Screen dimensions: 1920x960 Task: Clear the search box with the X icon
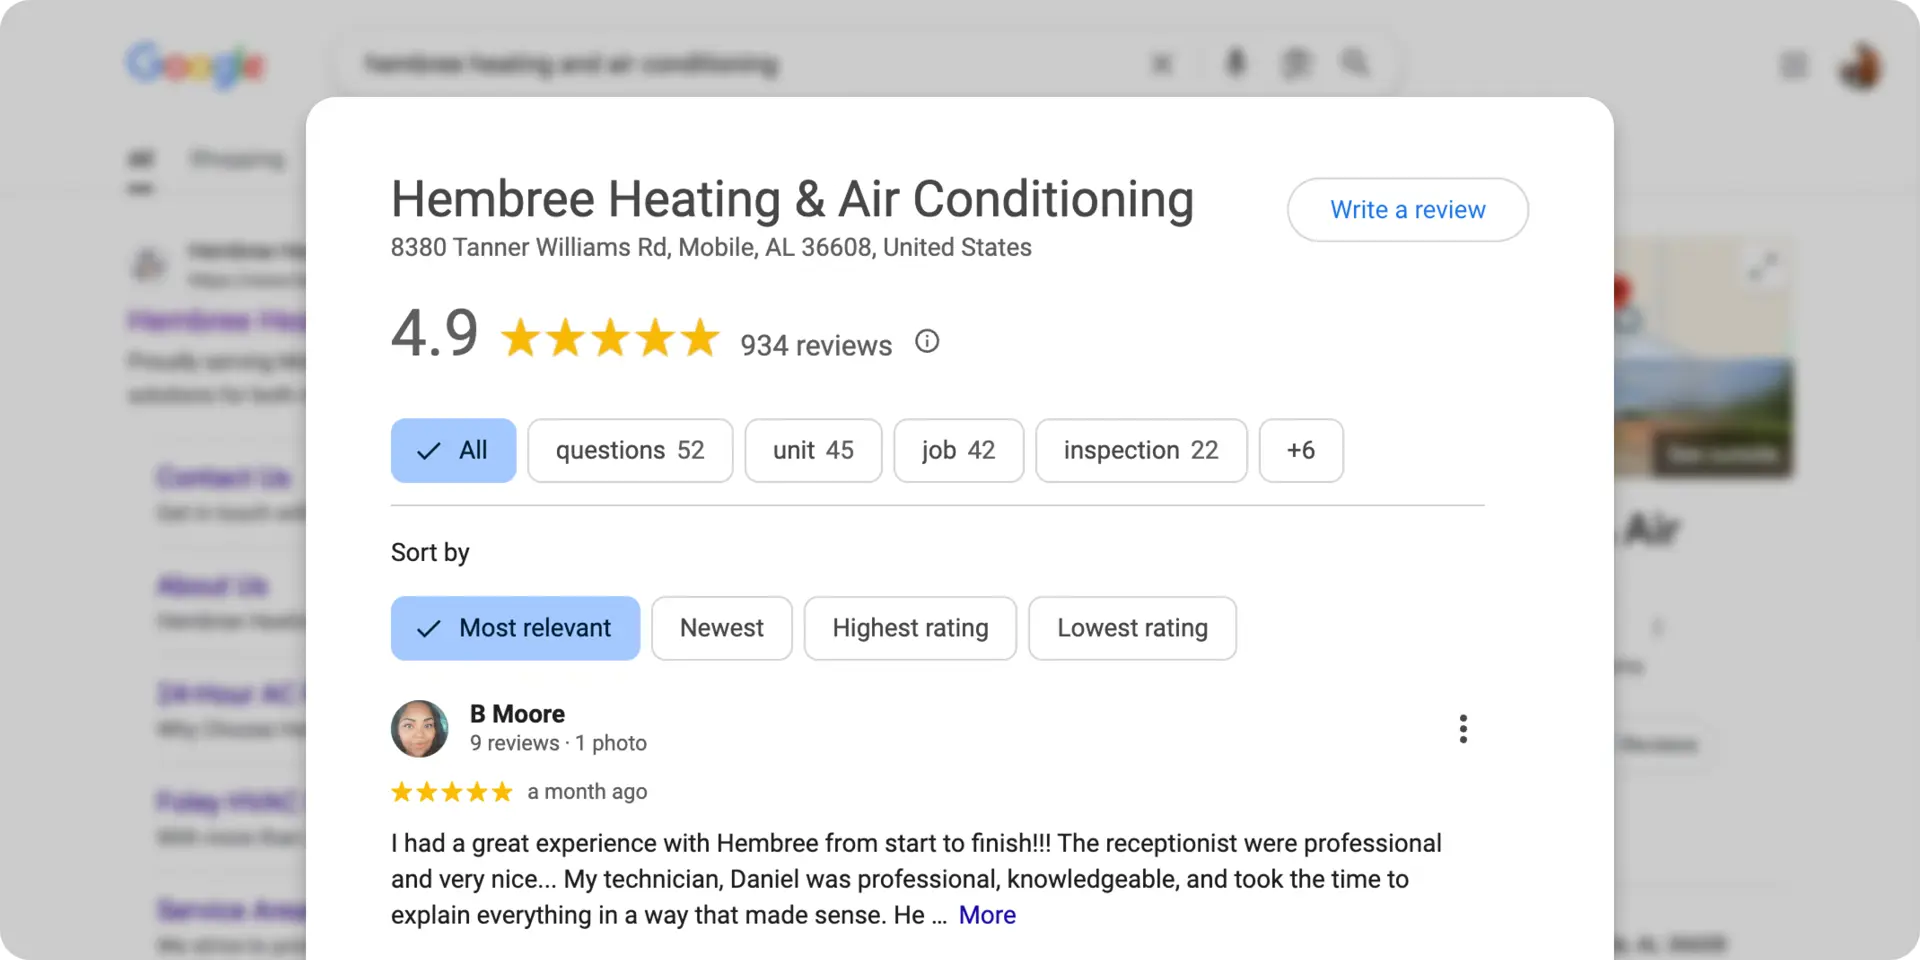click(1162, 64)
